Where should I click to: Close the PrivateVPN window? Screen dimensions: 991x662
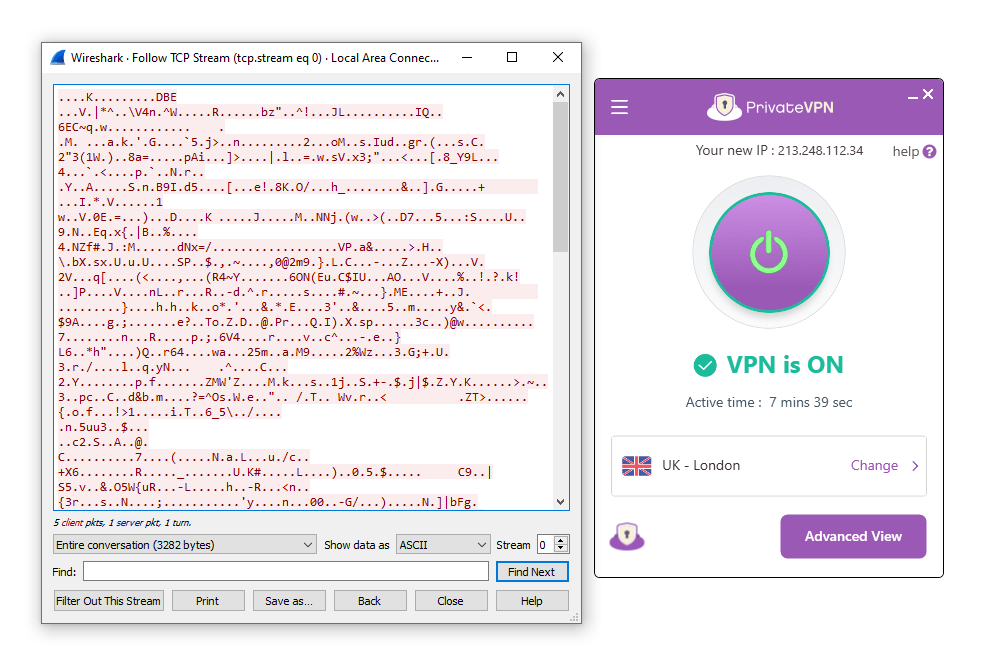[928, 94]
